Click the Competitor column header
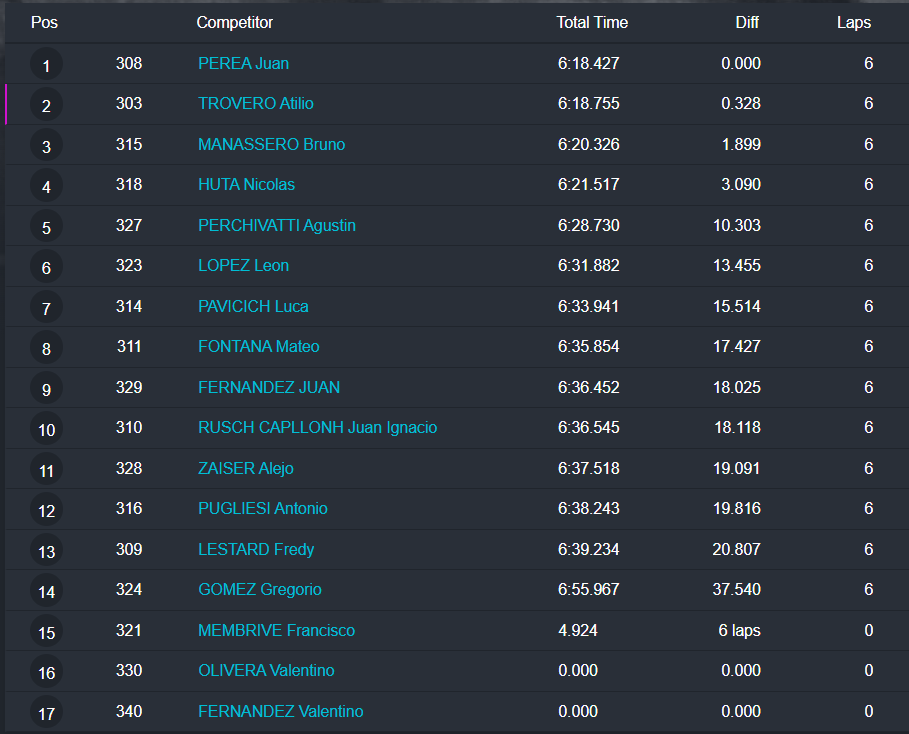 click(x=234, y=22)
